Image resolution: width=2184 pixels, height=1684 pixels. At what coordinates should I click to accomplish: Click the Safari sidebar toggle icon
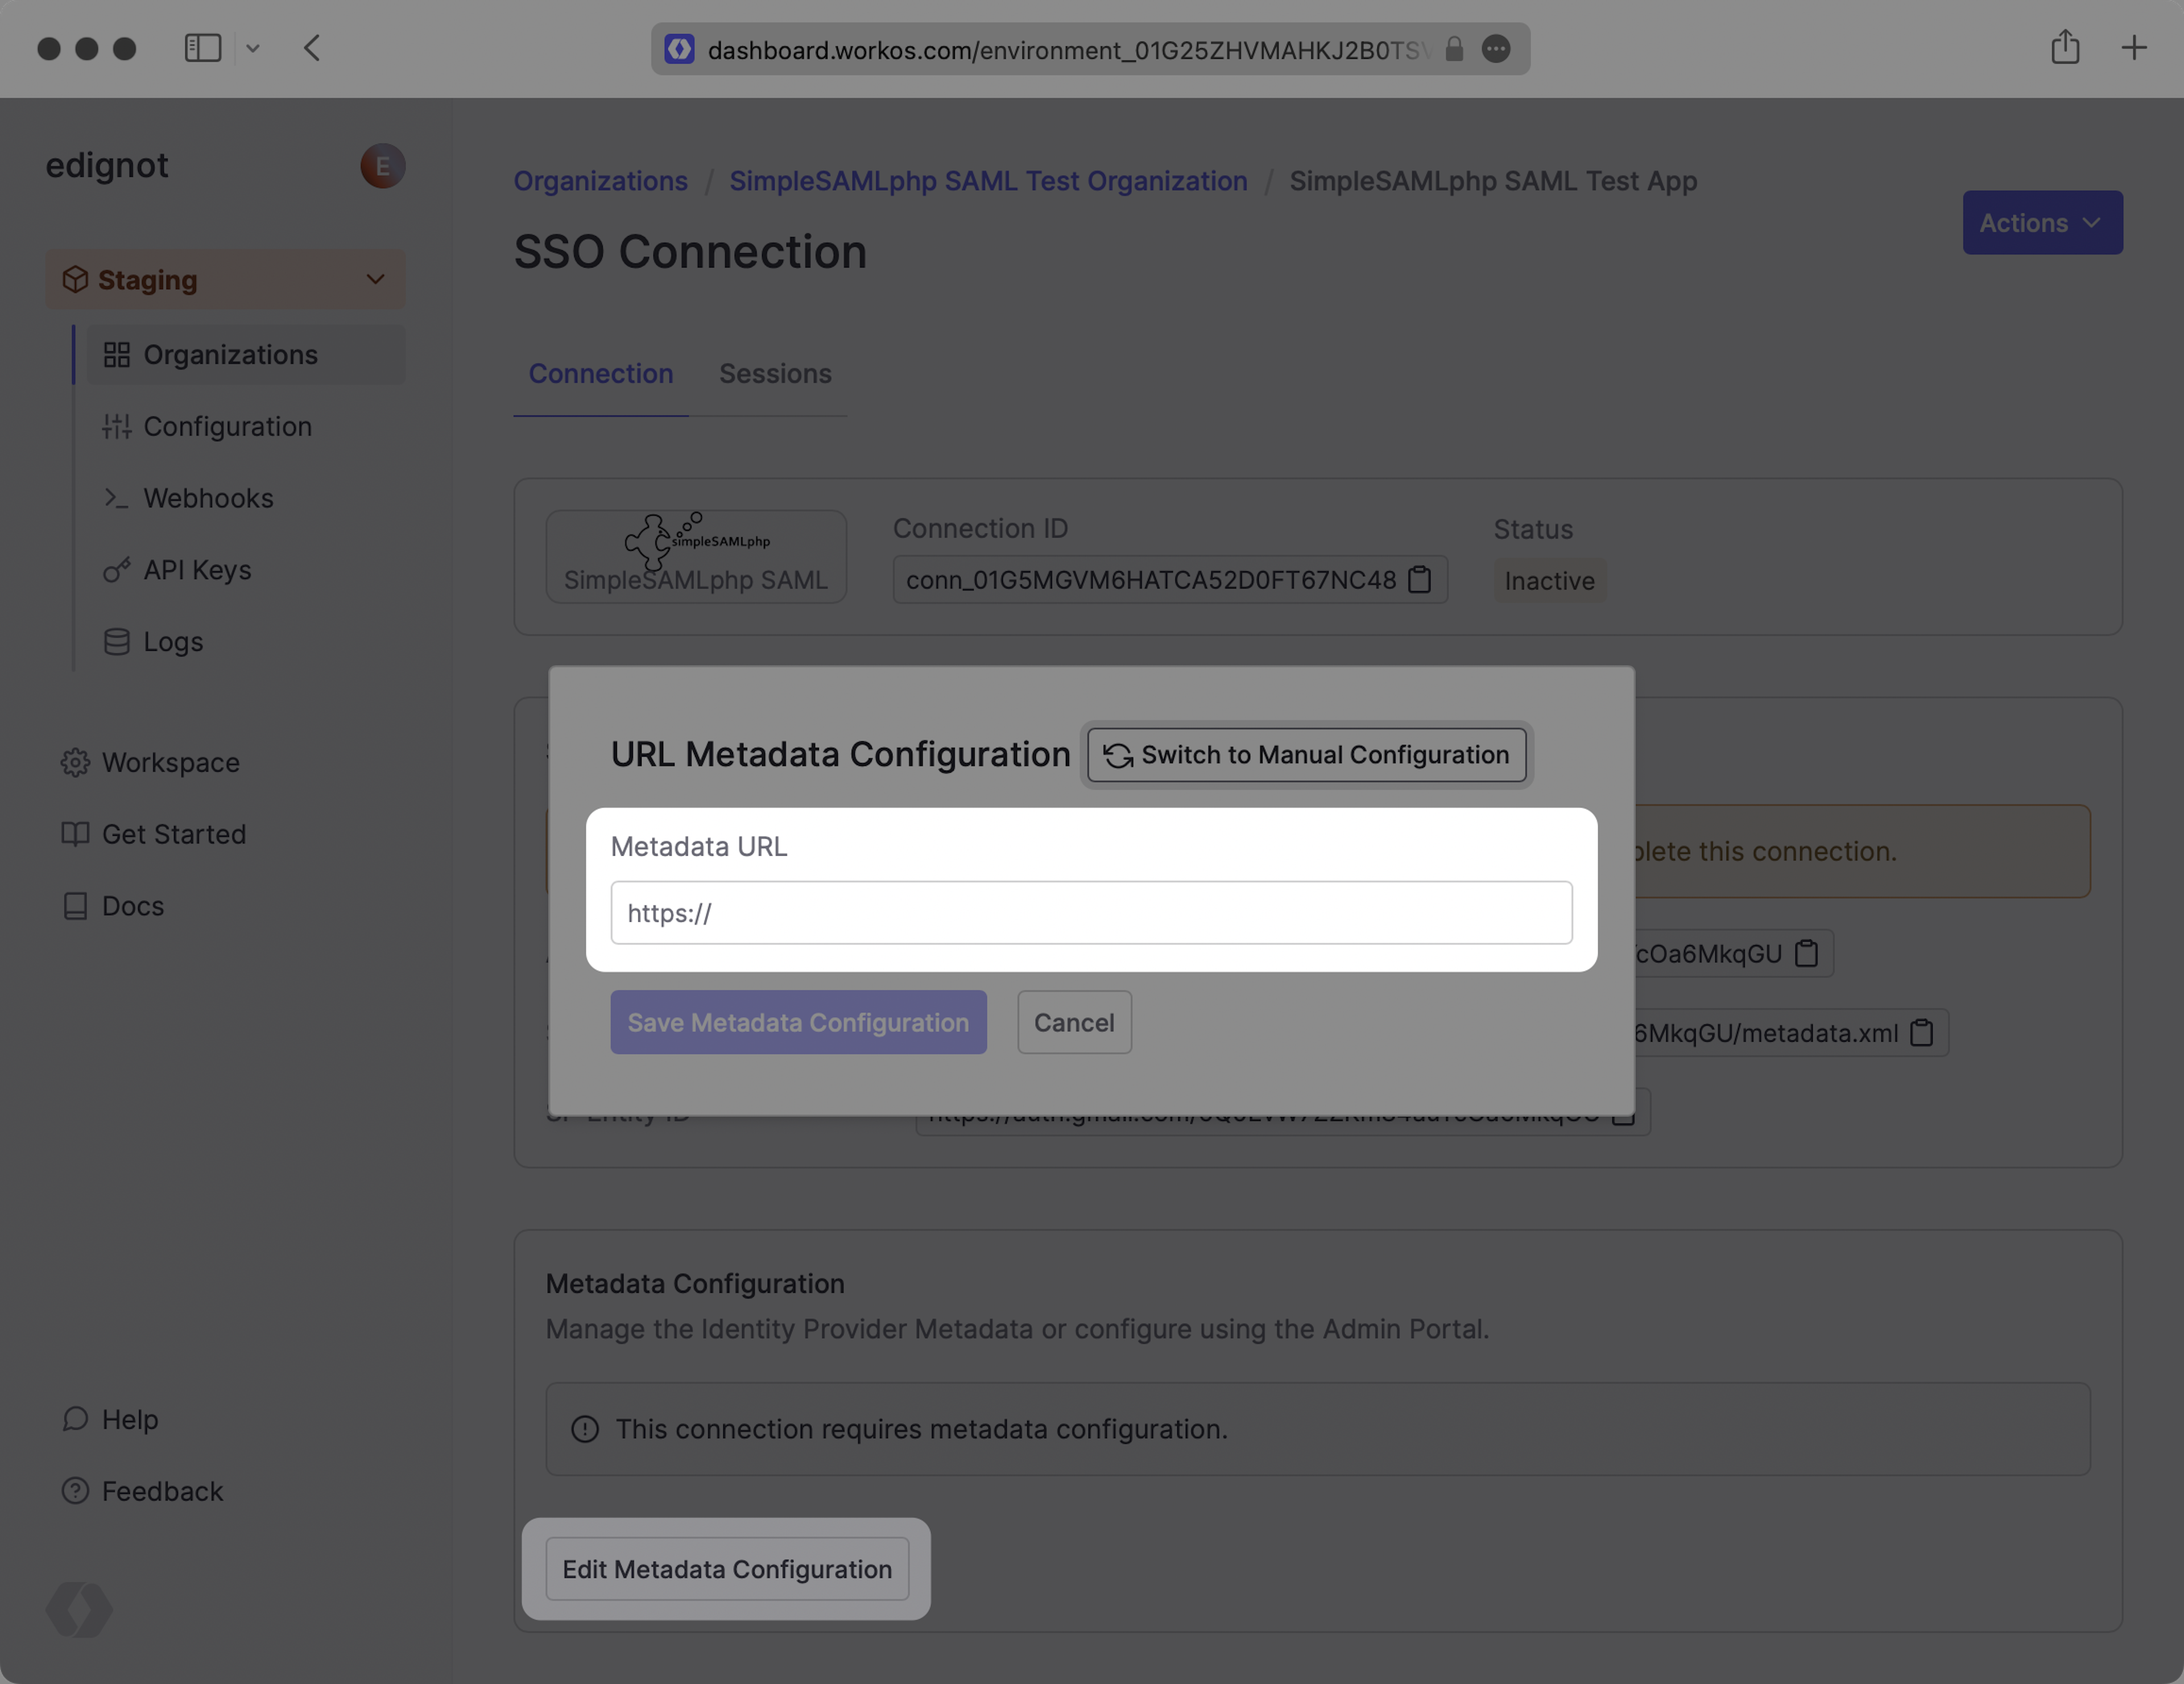pos(203,48)
